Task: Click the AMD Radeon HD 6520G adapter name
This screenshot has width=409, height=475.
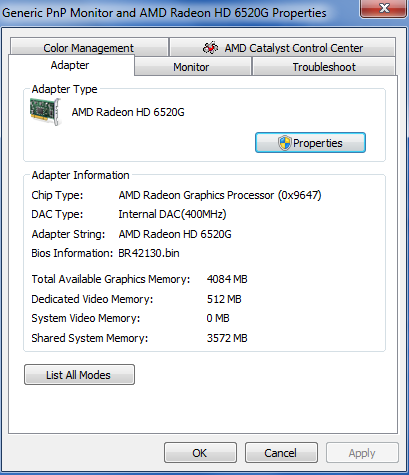Action: [128, 112]
